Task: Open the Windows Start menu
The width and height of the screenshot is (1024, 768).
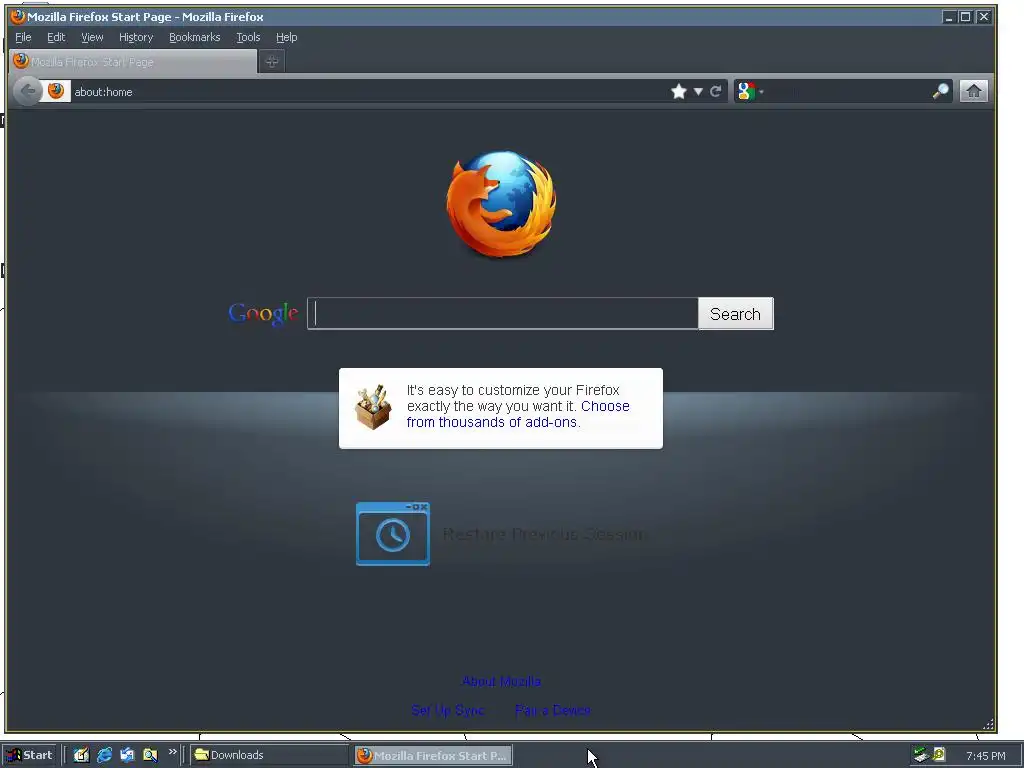Action: 29,755
